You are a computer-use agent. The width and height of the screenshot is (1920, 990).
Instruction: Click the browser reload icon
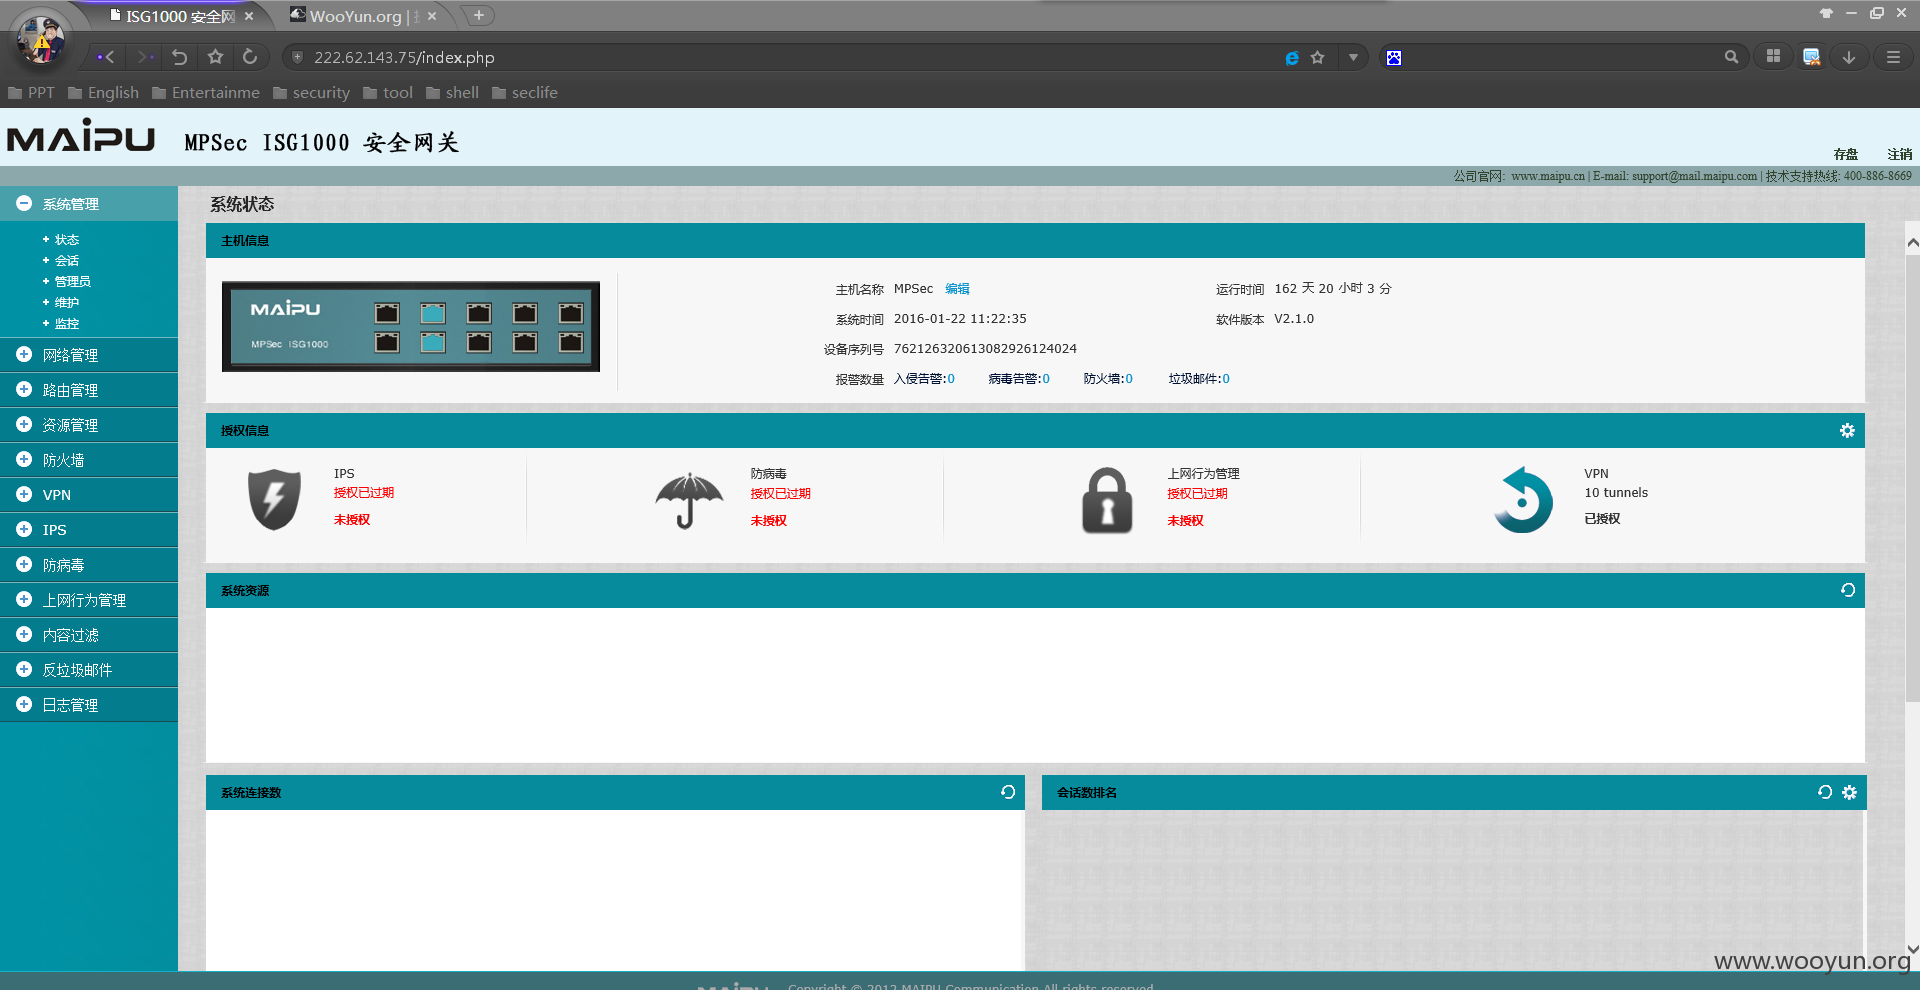(250, 57)
